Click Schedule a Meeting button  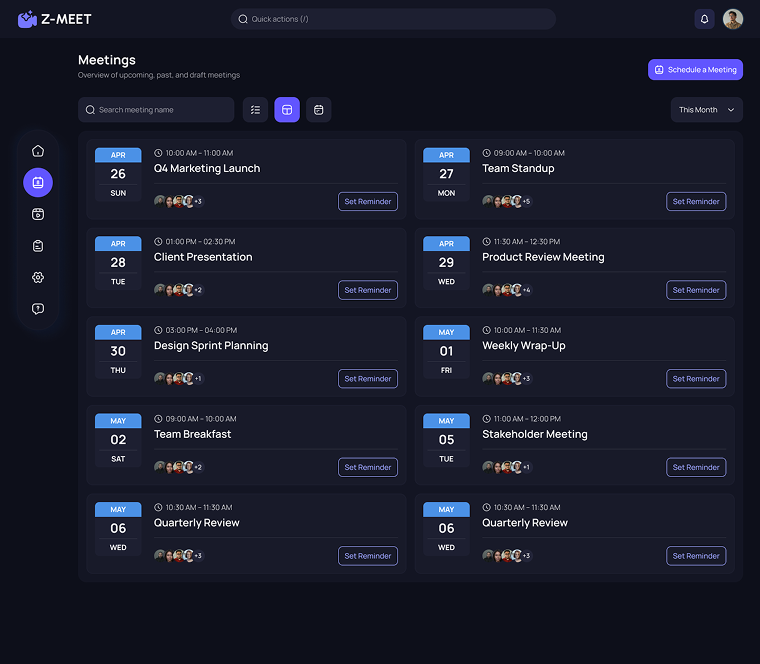(695, 69)
